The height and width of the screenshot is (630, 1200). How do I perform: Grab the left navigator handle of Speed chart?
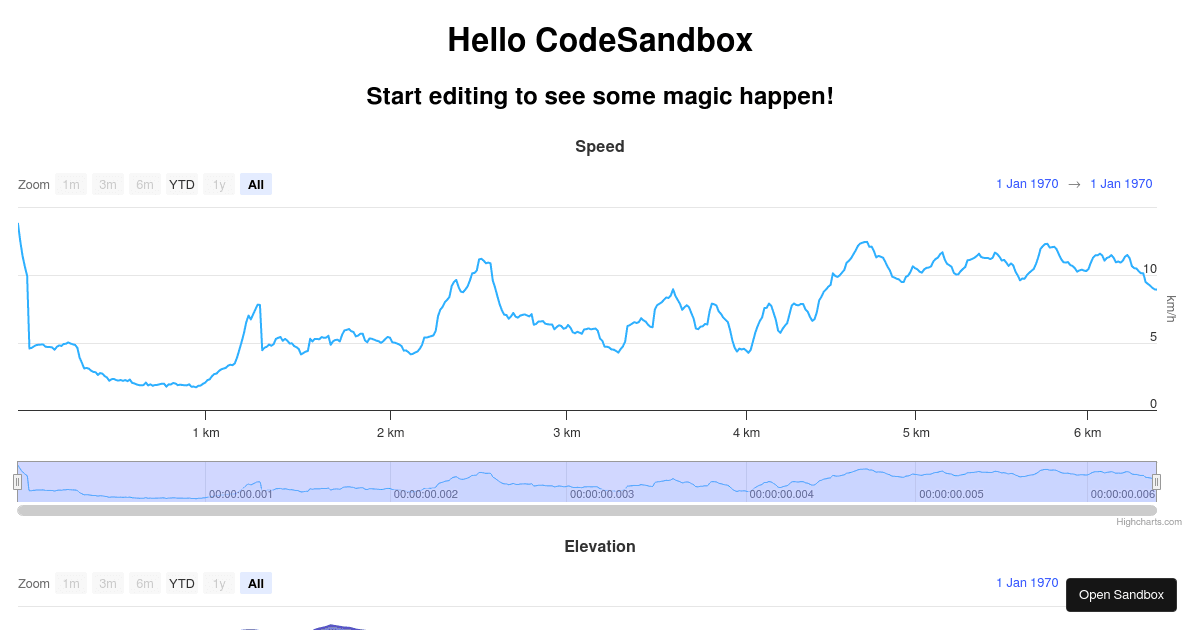pos(17,482)
